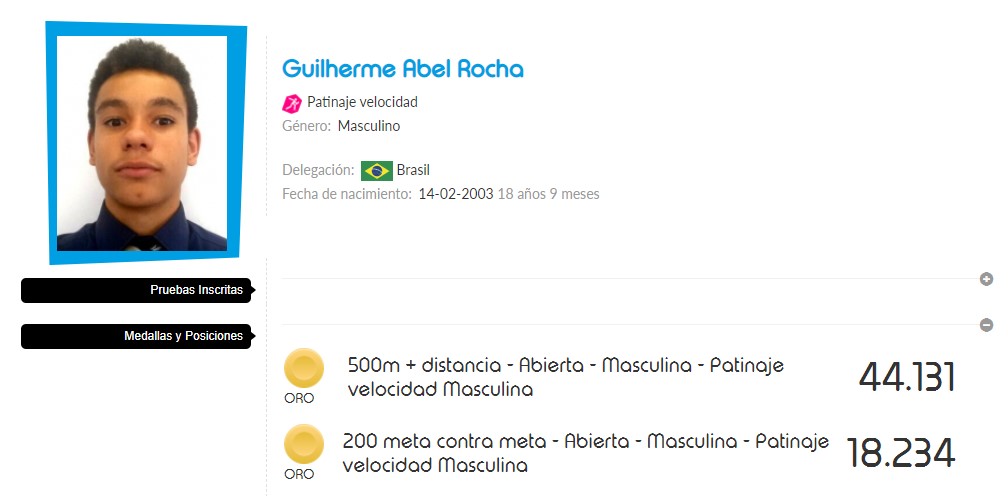The height and width of the screenshot is (496, 1008).
Task: Click the athlete name Guilherme Abel Rocha
Action: click(403, 68)
